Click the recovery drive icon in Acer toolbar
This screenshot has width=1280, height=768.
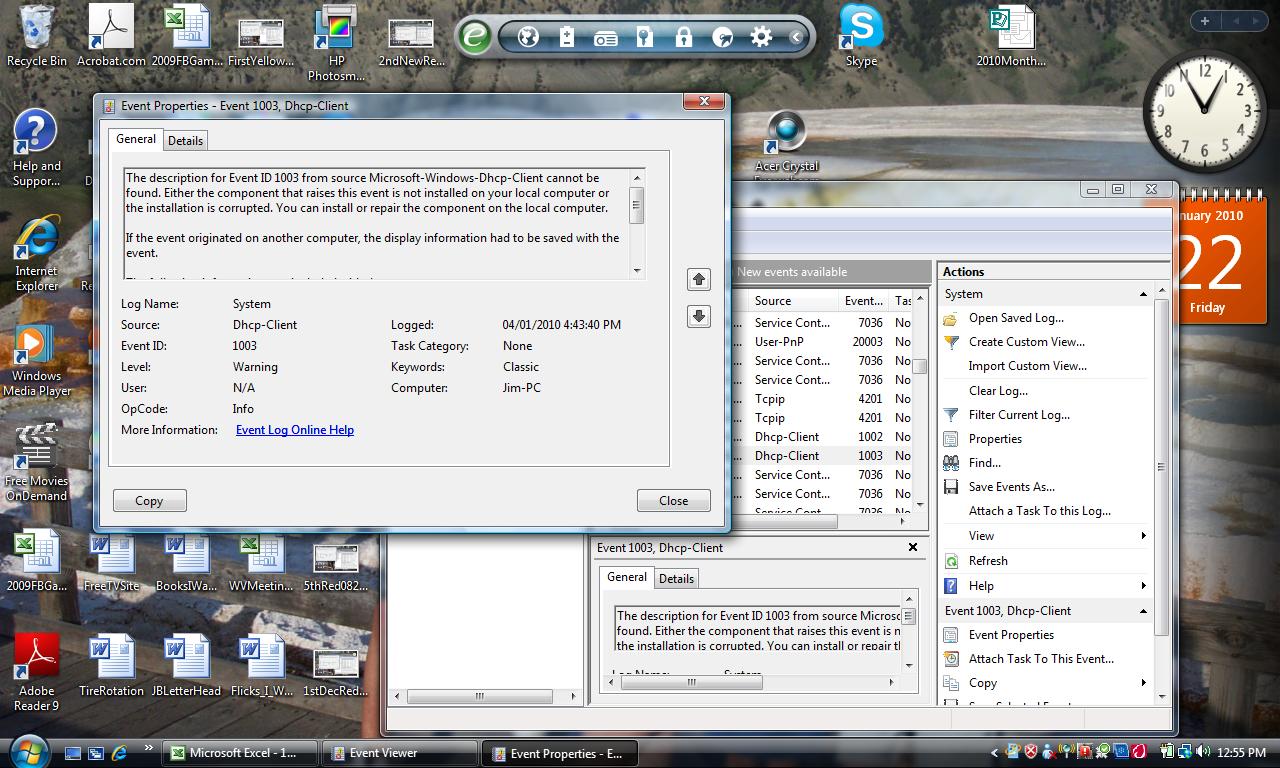pyautogui.click(x=606, y=38)
